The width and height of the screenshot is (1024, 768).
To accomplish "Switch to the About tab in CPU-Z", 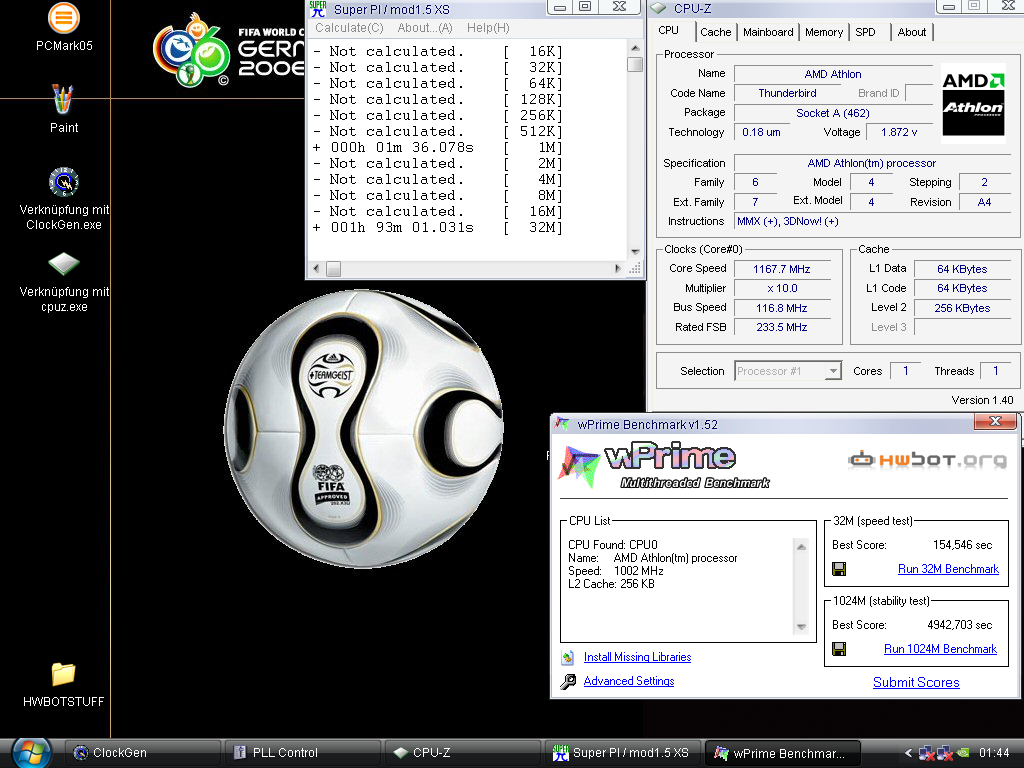I will coord(912,32).
